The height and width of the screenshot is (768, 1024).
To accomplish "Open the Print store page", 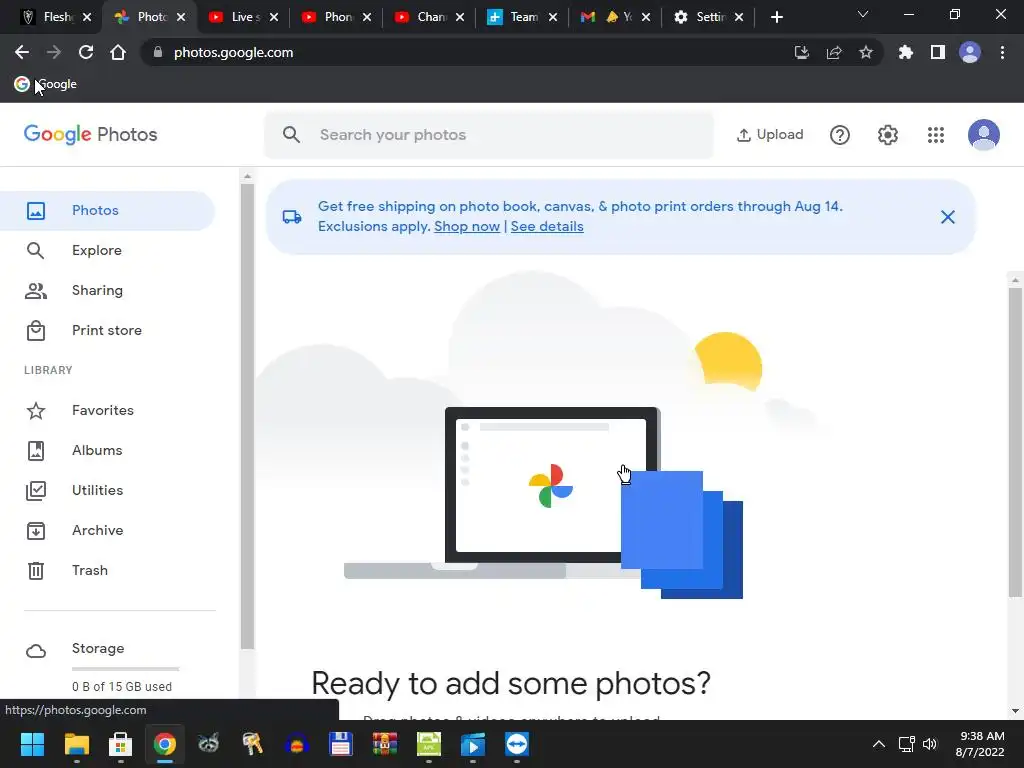I will [107, 330].
